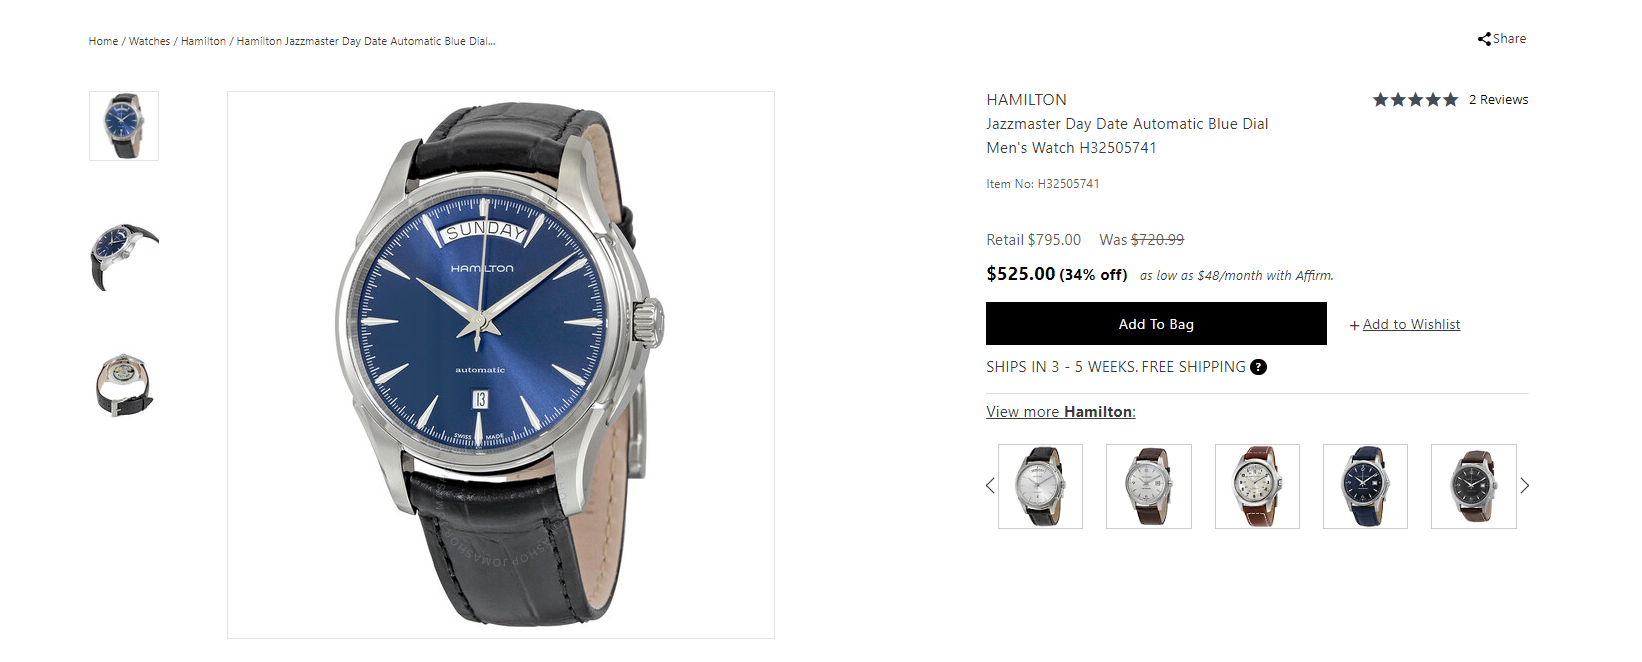Viewport: 1642px width, 662px height.
Task: Select the front-view blue dial thumbnail
Action: [x=124, y=126]
